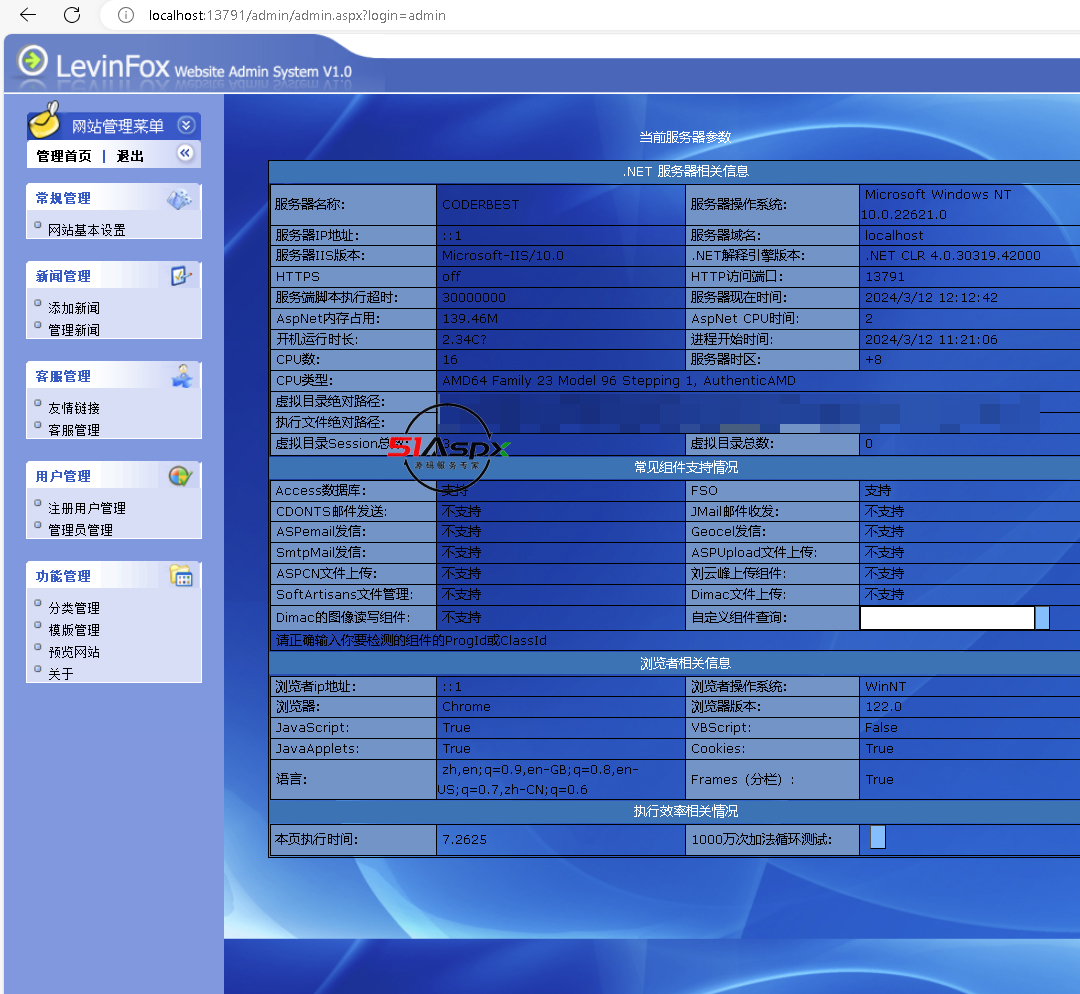View site info icon in the address bar
The height and width of the screenshot is (994, 1080).
(125, 15)
